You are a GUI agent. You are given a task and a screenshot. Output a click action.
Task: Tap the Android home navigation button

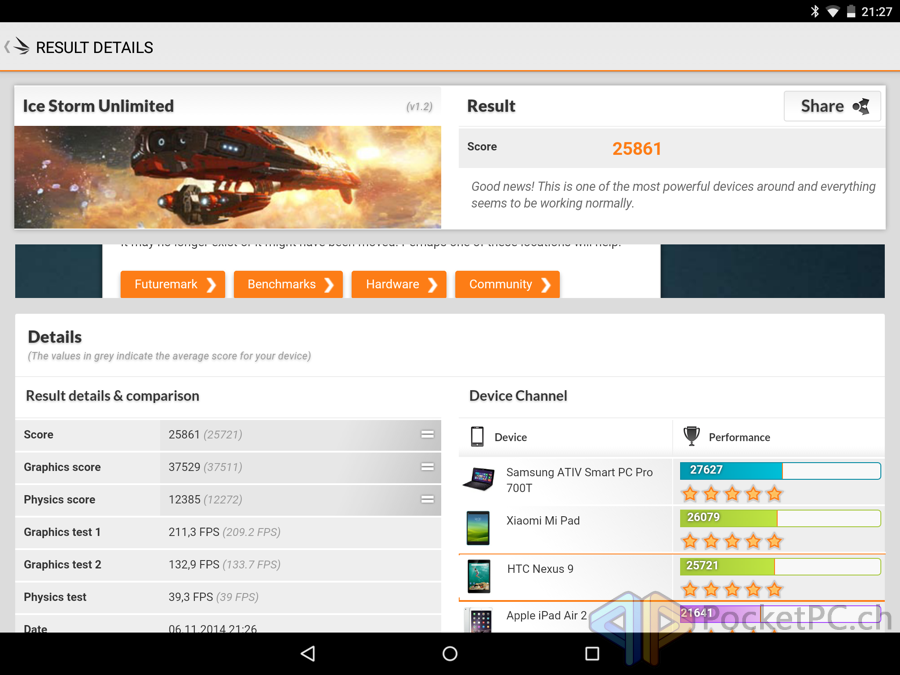(450, 653)
